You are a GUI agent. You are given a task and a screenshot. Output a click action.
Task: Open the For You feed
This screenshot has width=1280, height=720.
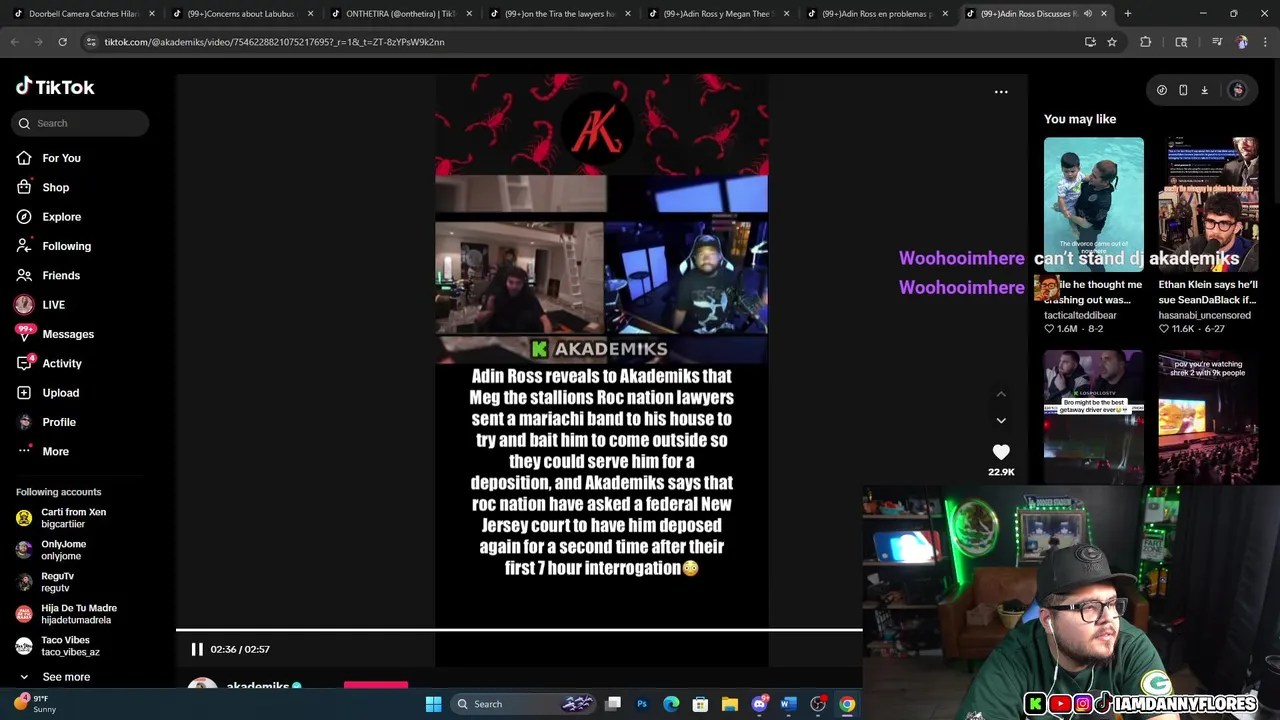(48, 158)
